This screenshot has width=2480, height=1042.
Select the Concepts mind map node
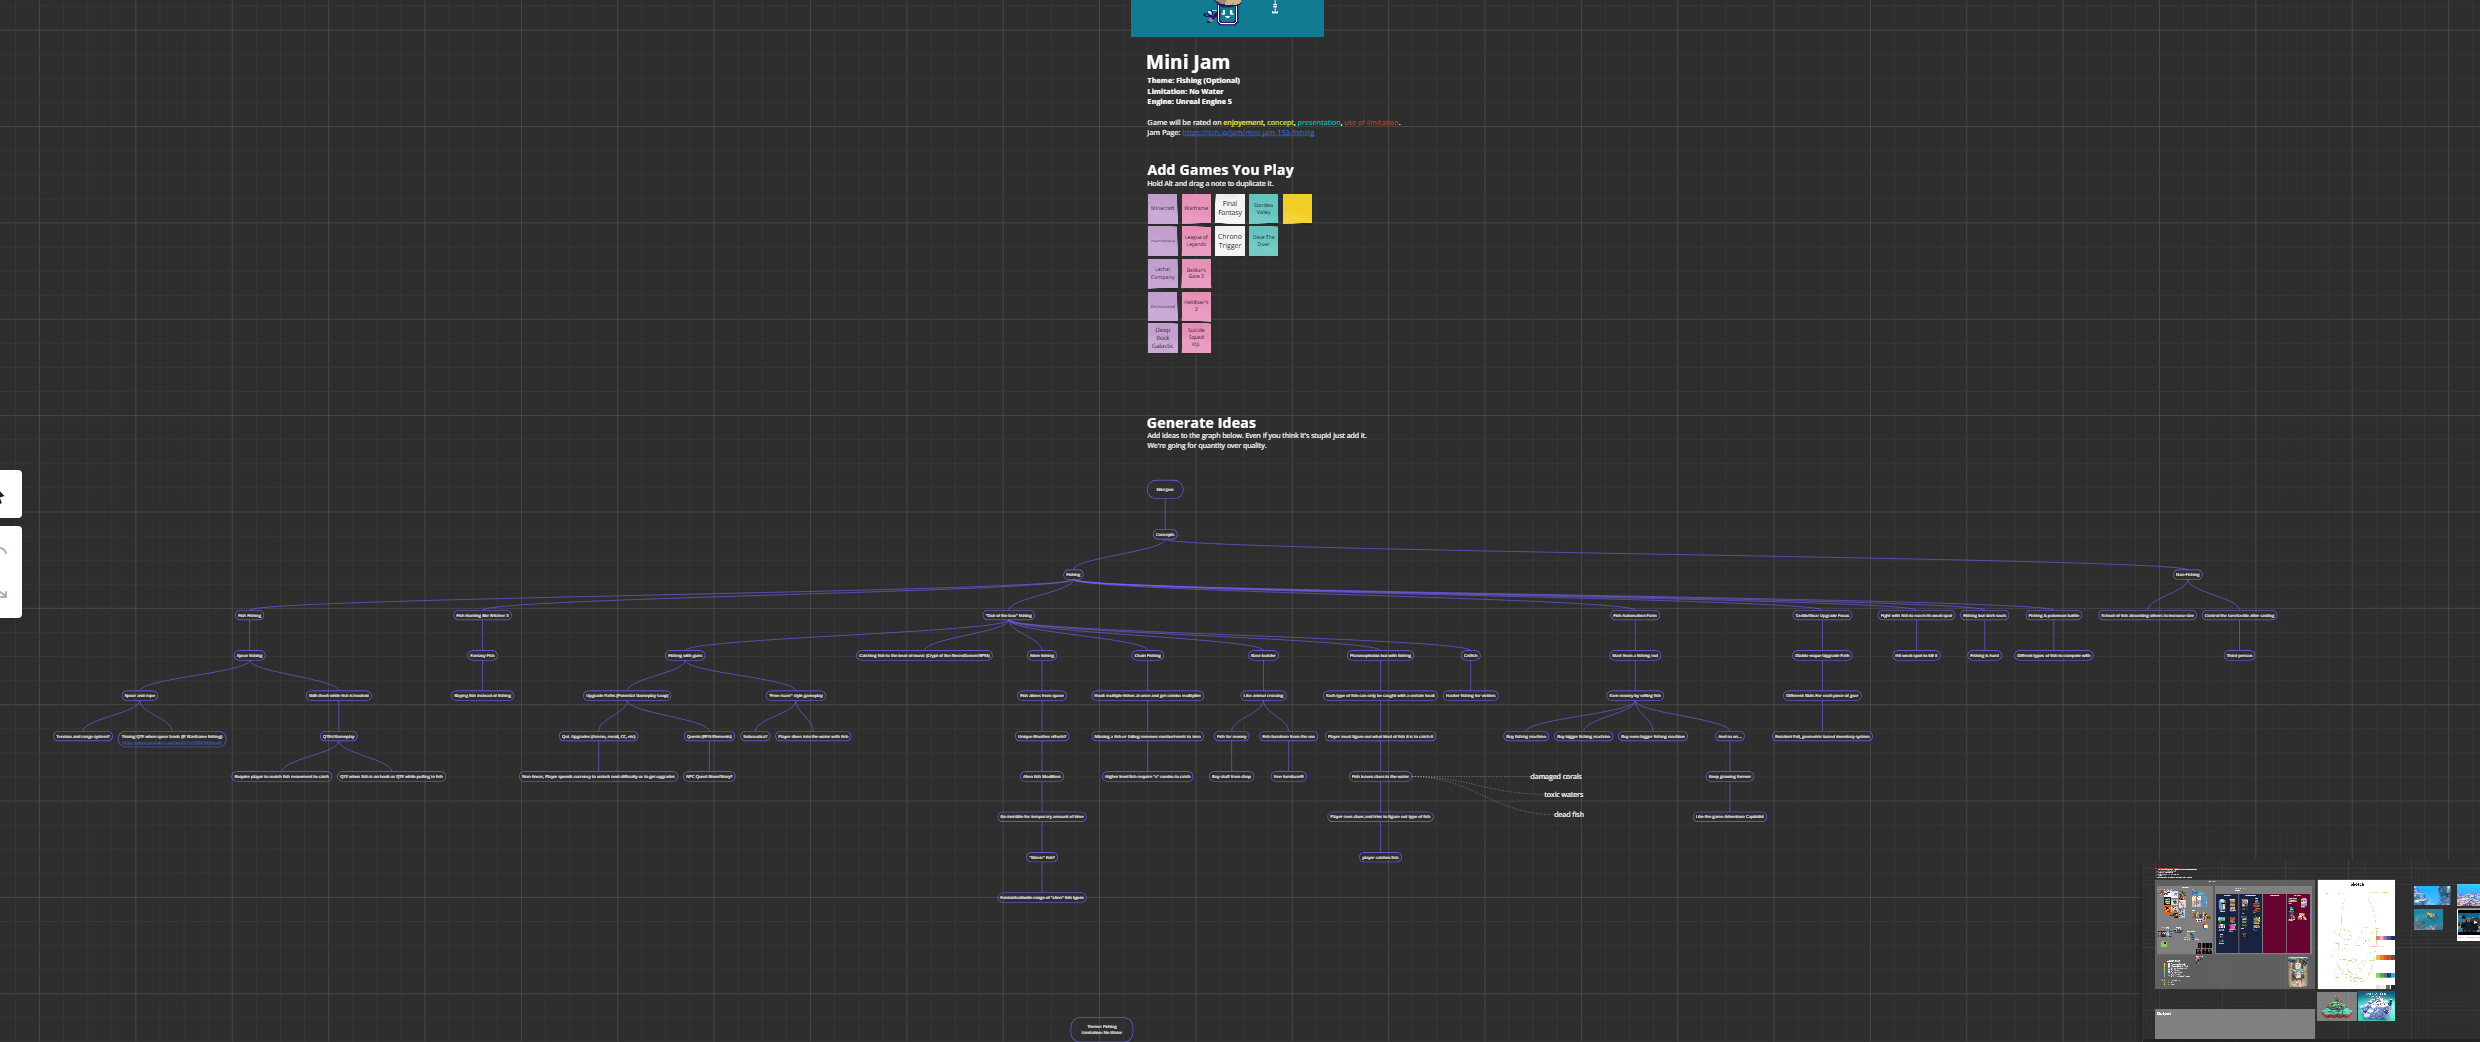coord(1165,535)
